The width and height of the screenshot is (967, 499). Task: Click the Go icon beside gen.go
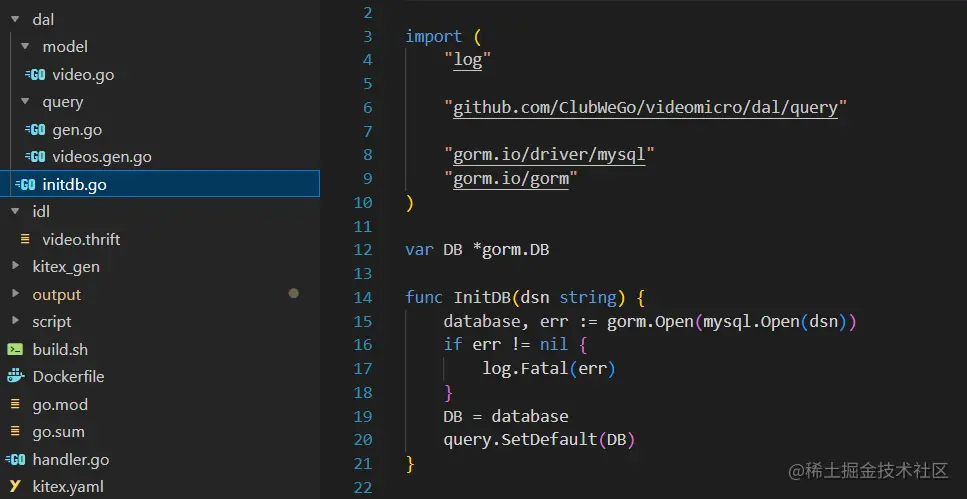click(x=35, y=130)
